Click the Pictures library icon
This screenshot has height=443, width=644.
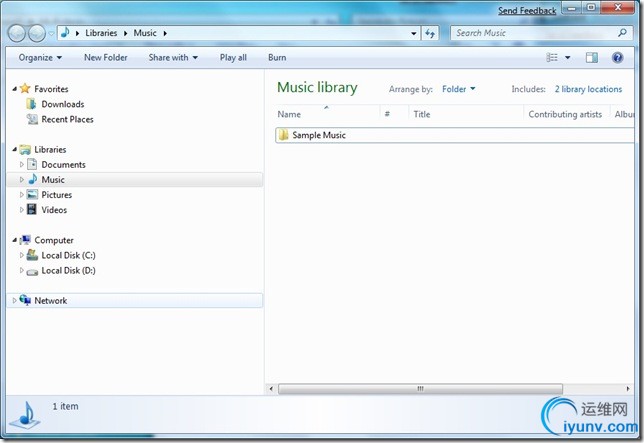(32, 195)
